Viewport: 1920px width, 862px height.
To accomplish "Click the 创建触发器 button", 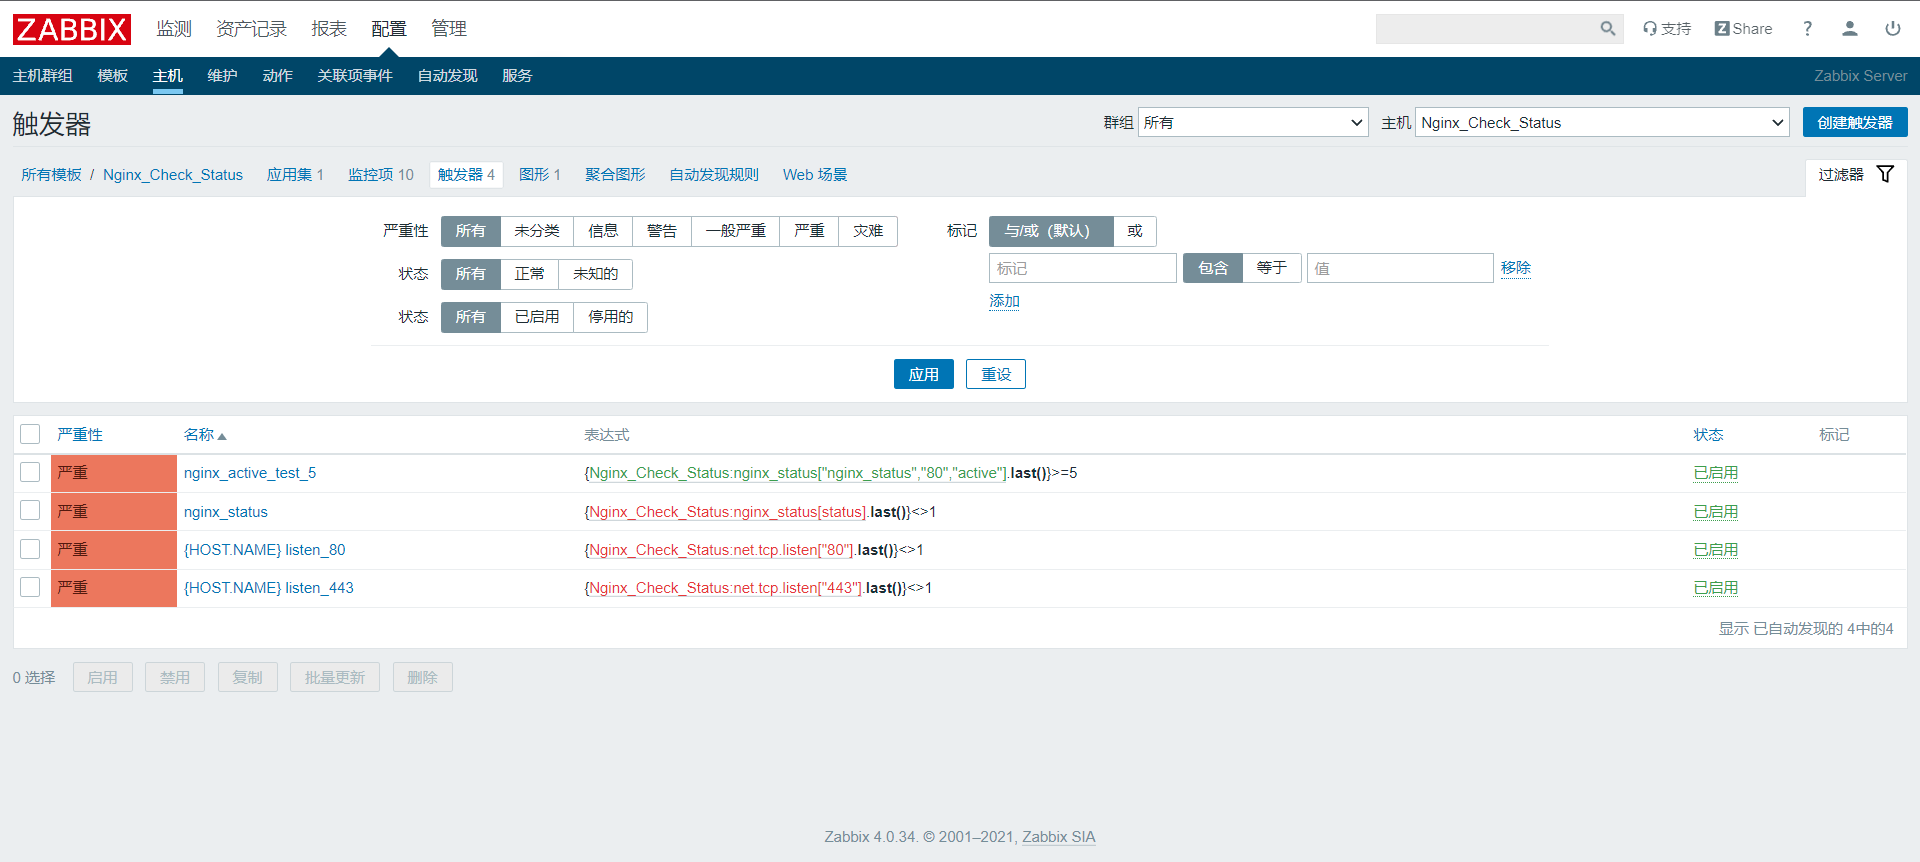I will click(1855, 122).
